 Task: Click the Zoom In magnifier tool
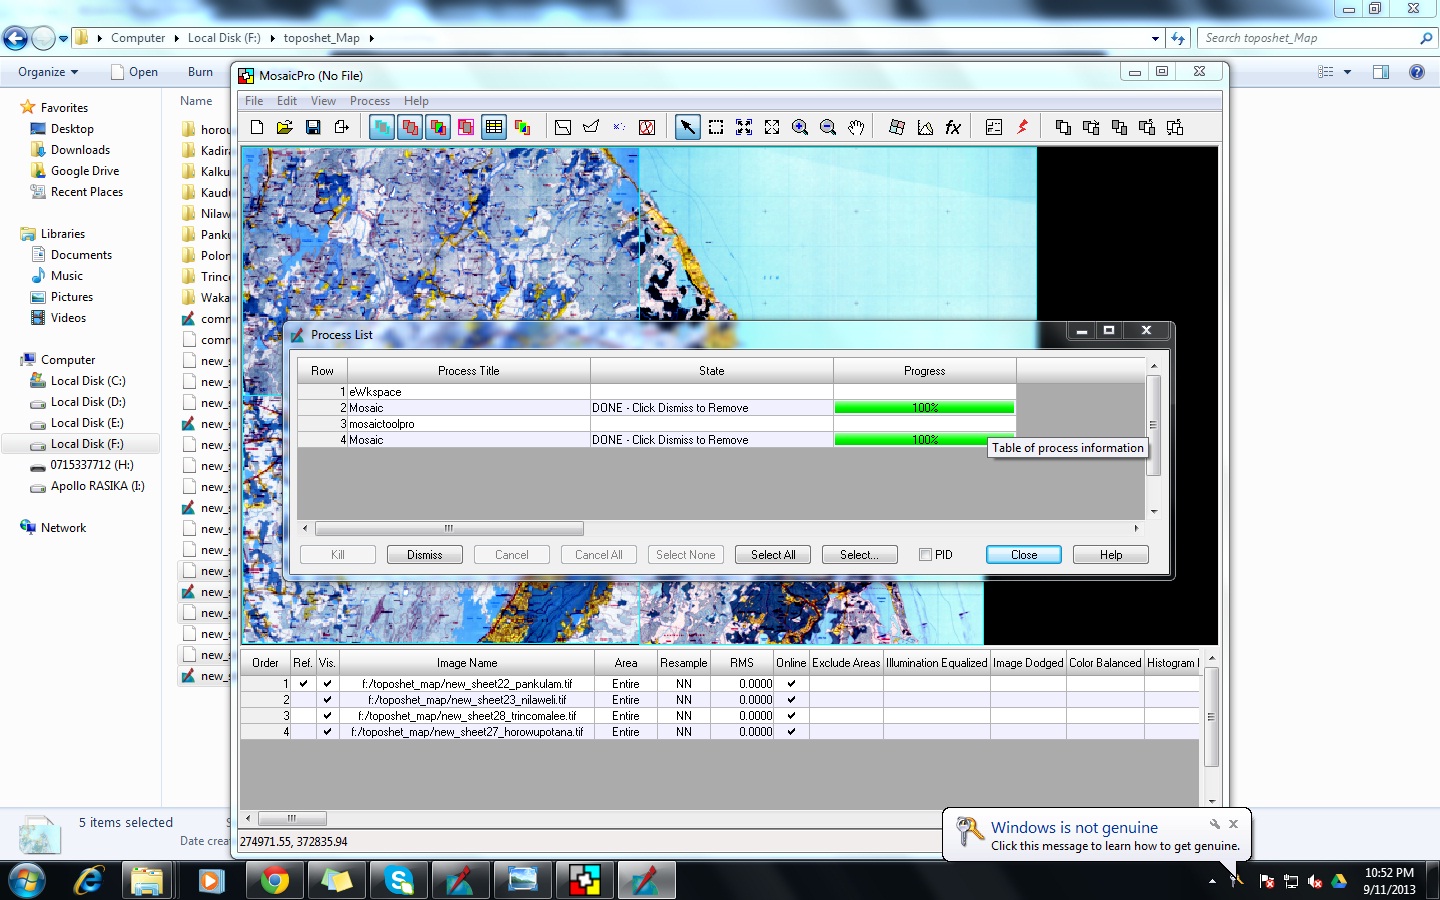coord(799,127)
